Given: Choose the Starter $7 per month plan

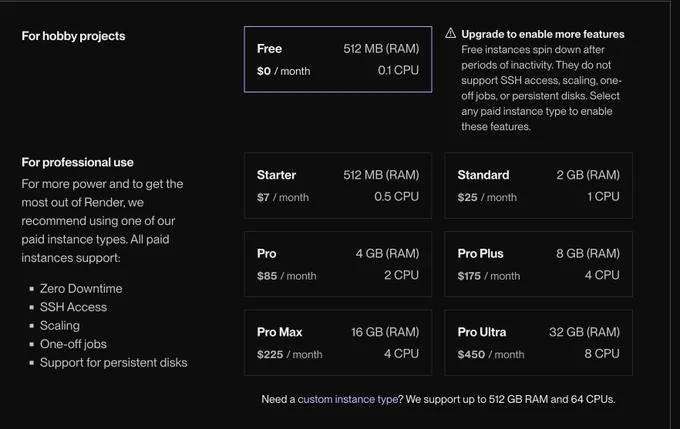Looking at the screenshot, I should pyautogui.click(x=338, y=186).
